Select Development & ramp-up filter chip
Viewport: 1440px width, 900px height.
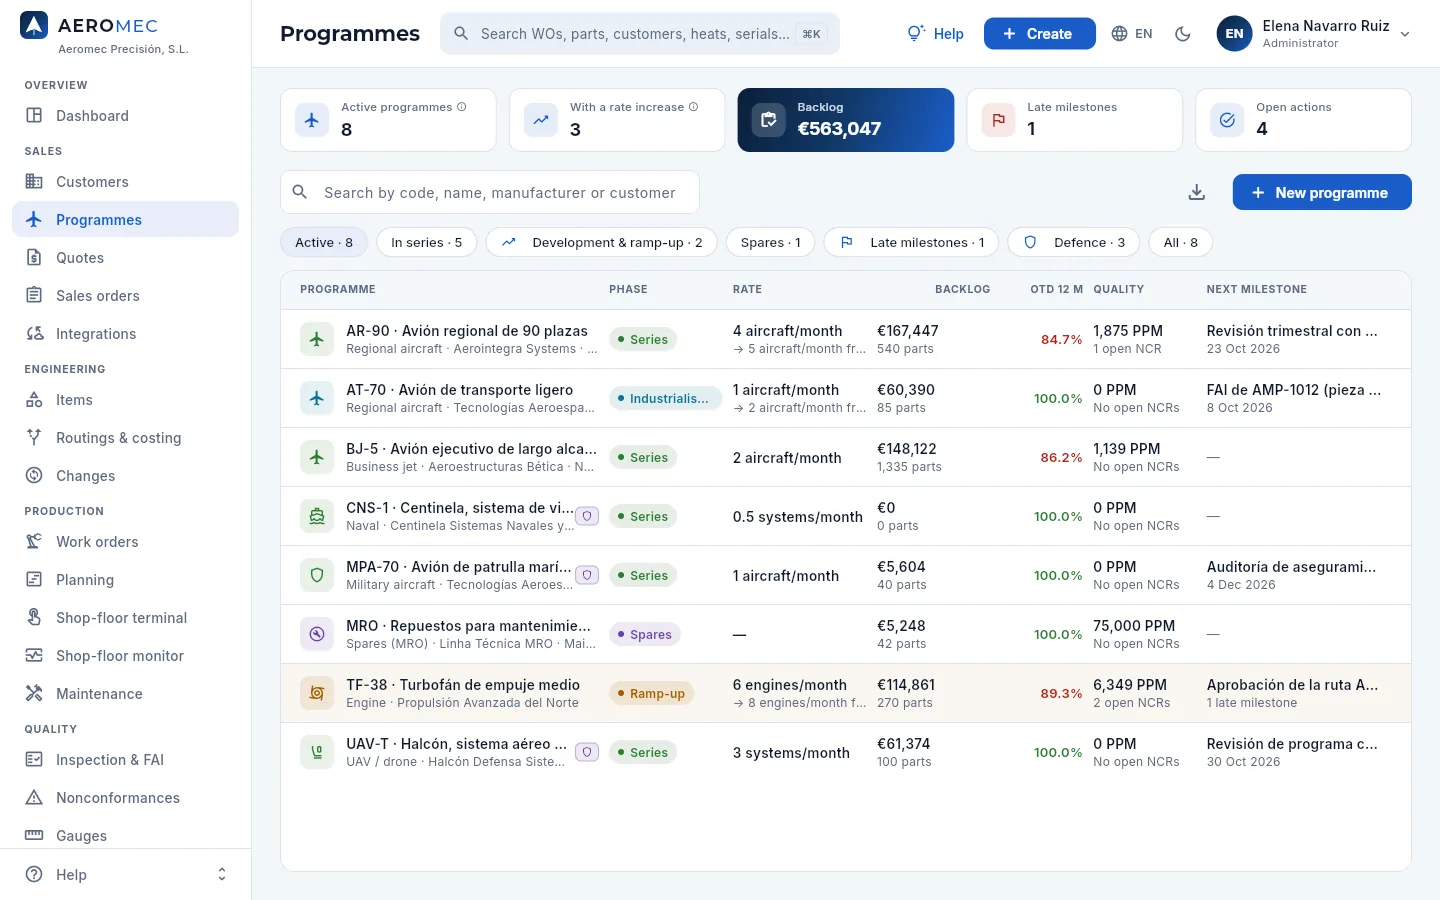click(602, 242)
